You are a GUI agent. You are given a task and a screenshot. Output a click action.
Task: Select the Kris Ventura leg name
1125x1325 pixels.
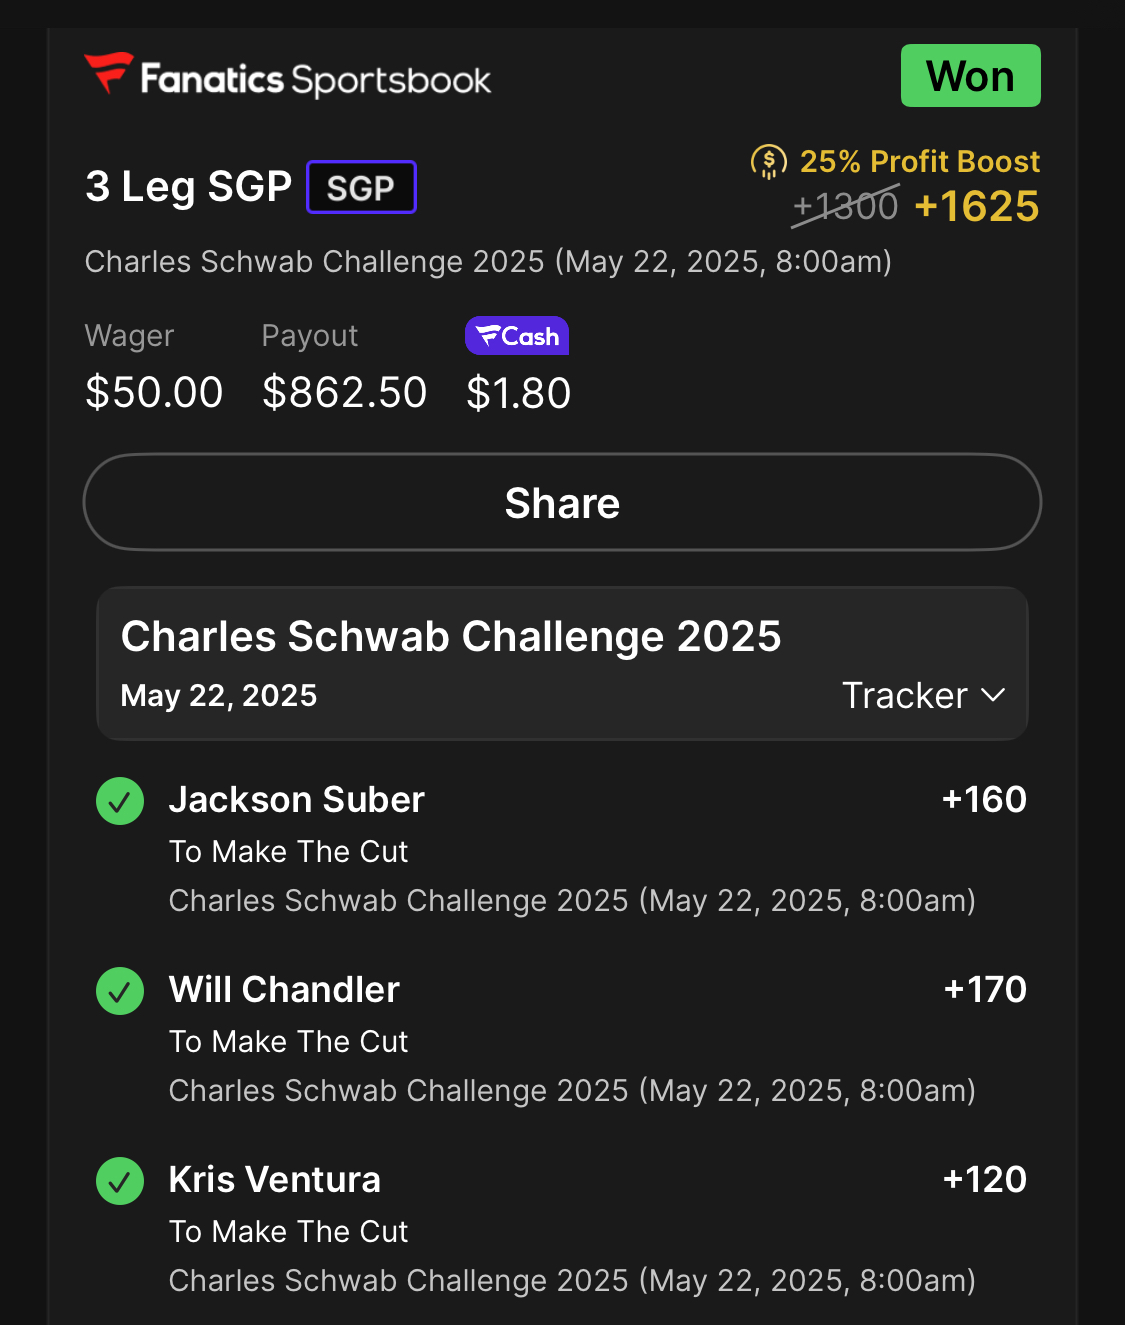pyautogui.click(x=274, y=1180)
